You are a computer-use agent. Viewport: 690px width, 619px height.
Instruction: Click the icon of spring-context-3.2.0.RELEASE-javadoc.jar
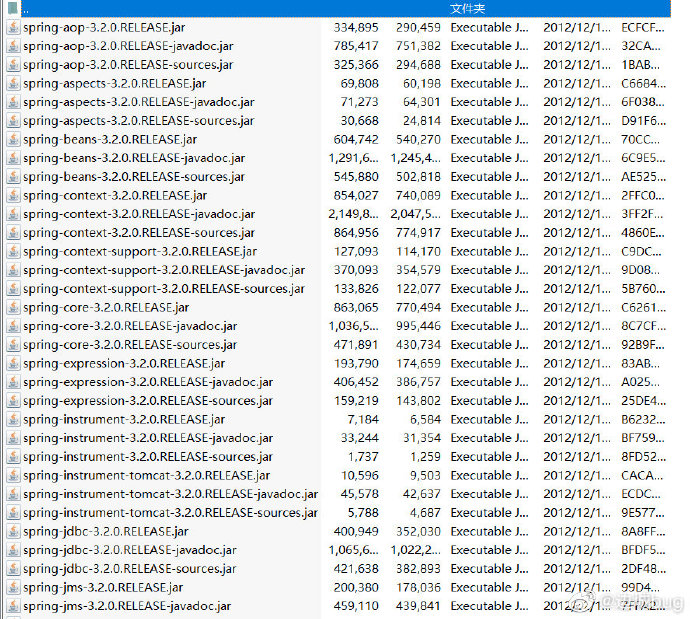[x=14, y=214]
